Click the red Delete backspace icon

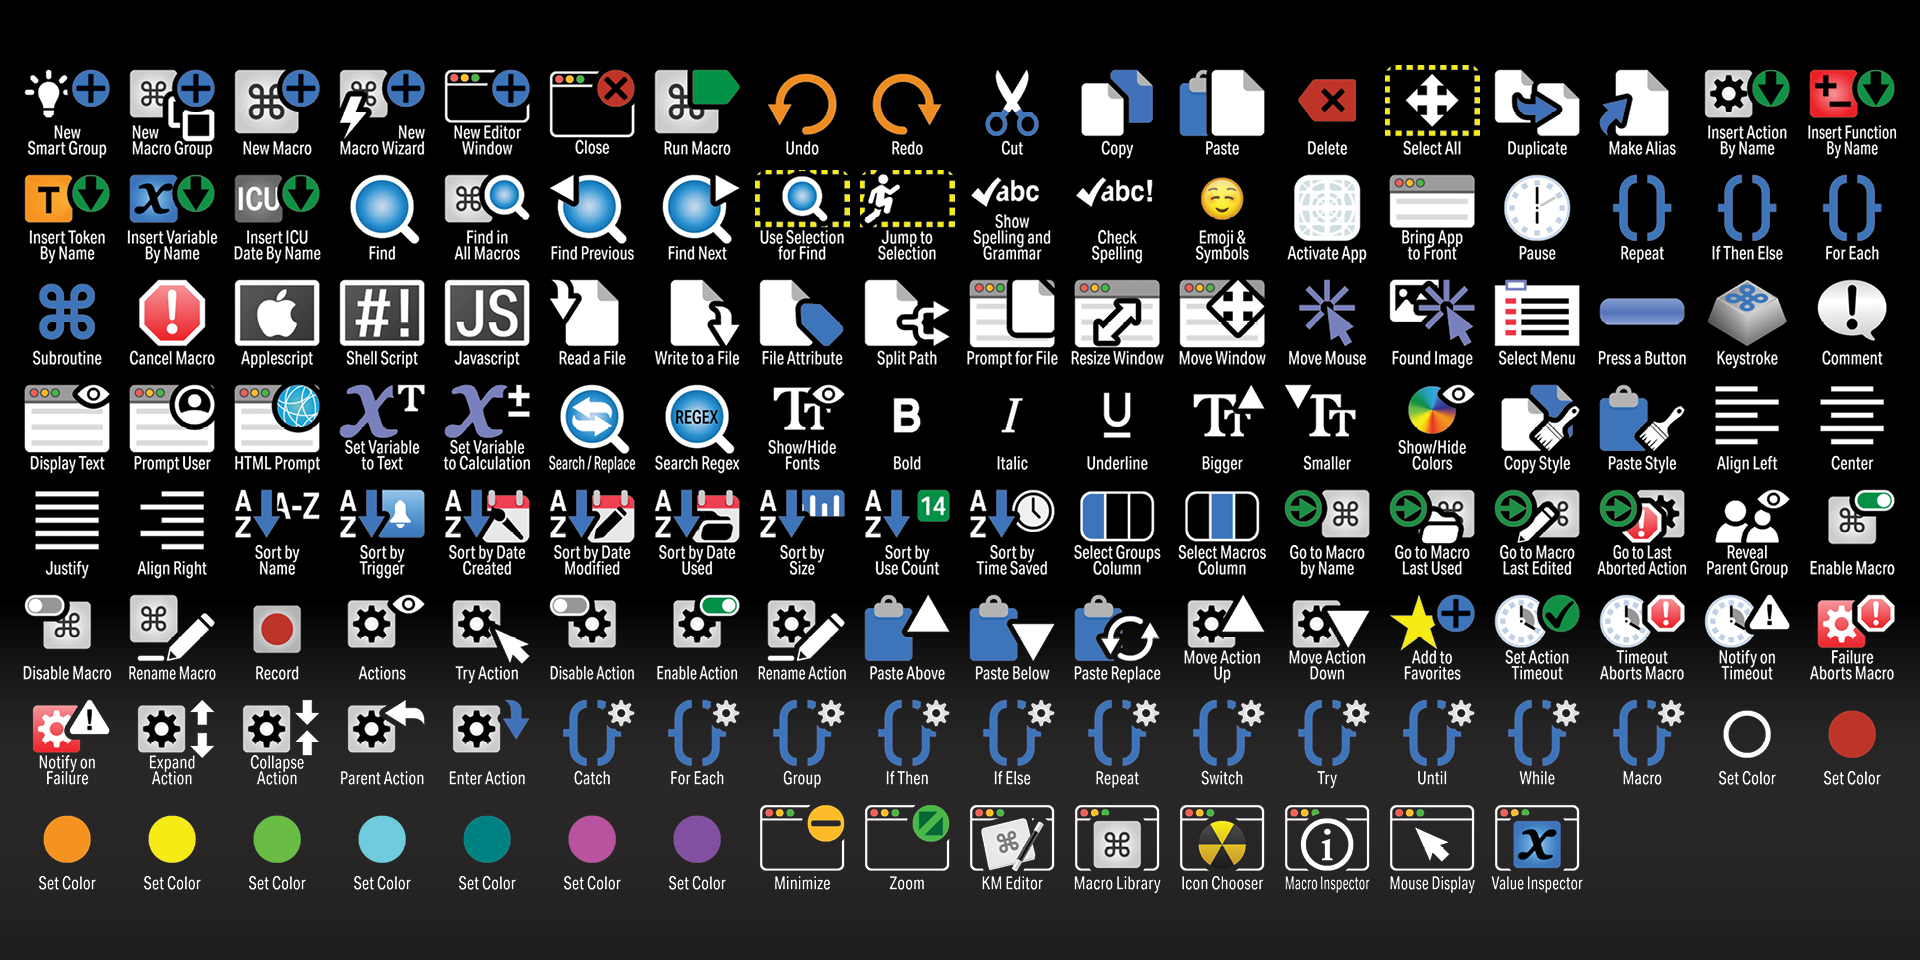point(1327,100)
